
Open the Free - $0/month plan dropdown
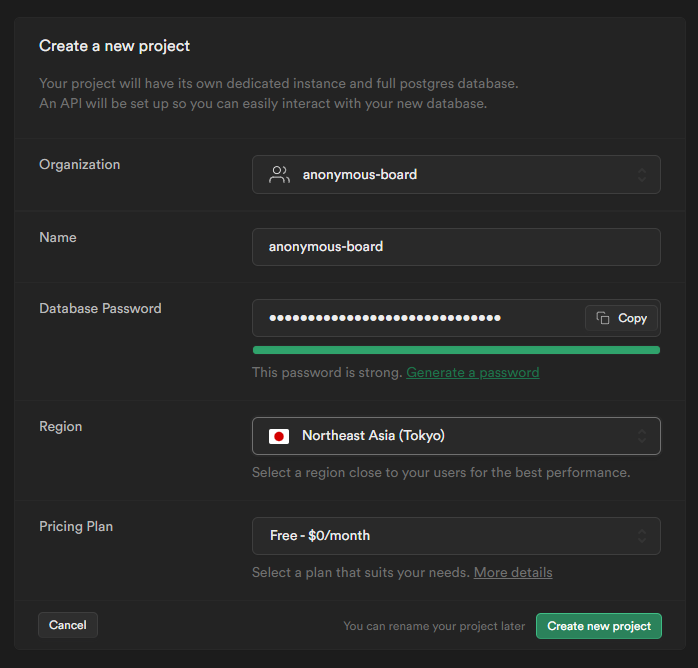pyautogui.click(x=456, y=536)
